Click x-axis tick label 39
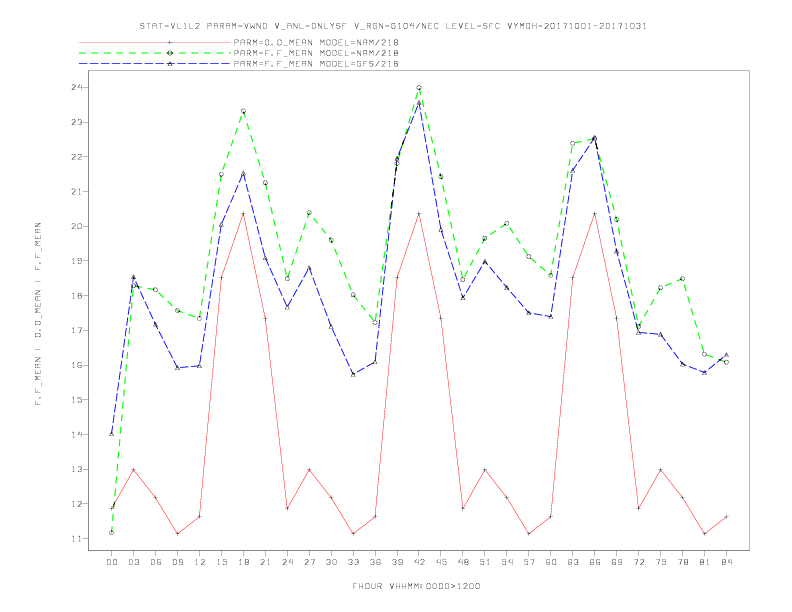 tap(397, 562)
